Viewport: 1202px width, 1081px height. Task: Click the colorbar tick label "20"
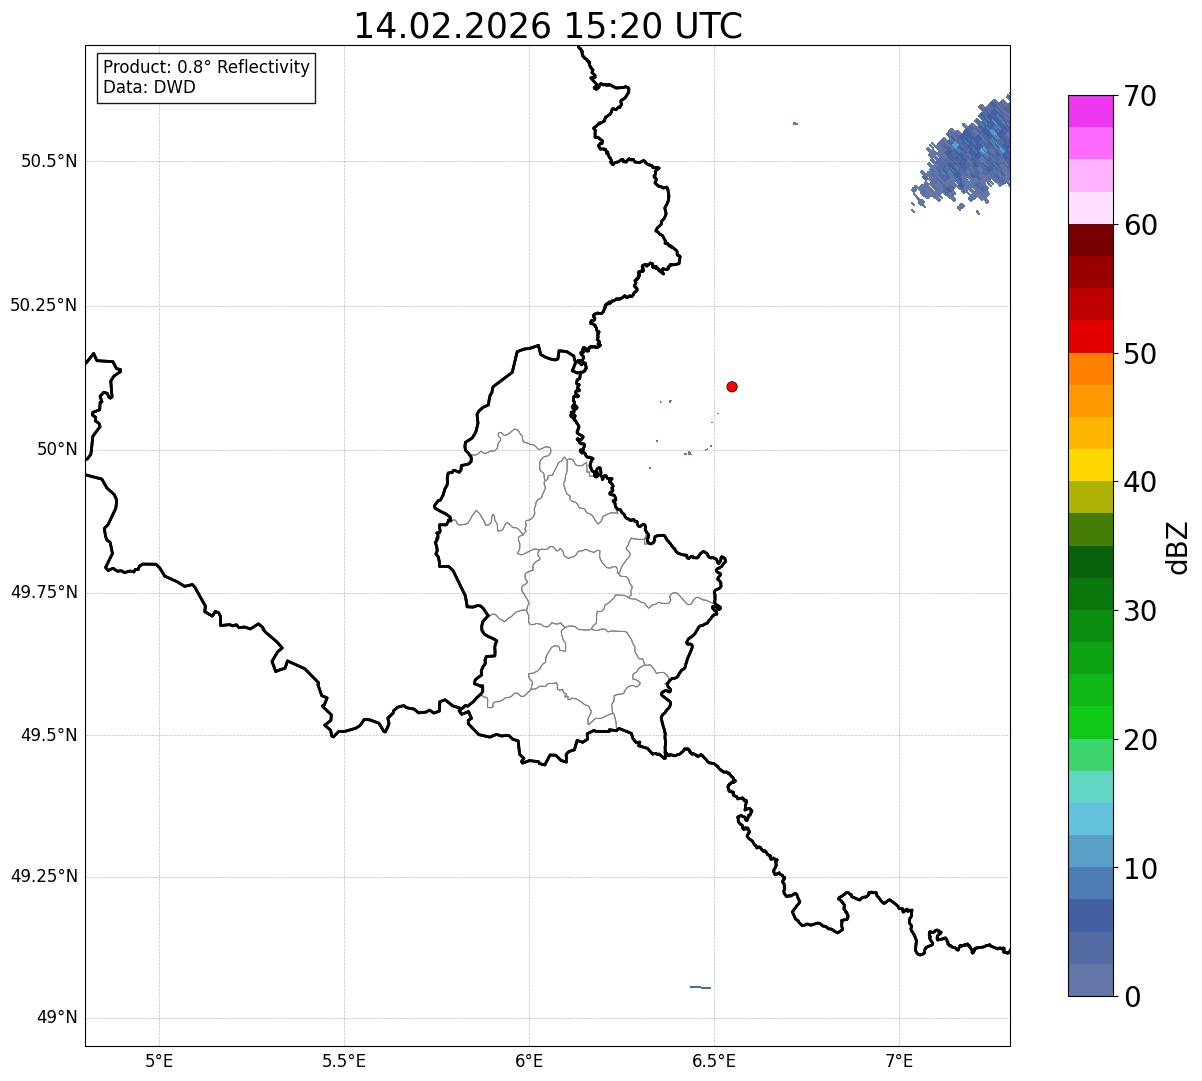click(x=1140, y=741)
